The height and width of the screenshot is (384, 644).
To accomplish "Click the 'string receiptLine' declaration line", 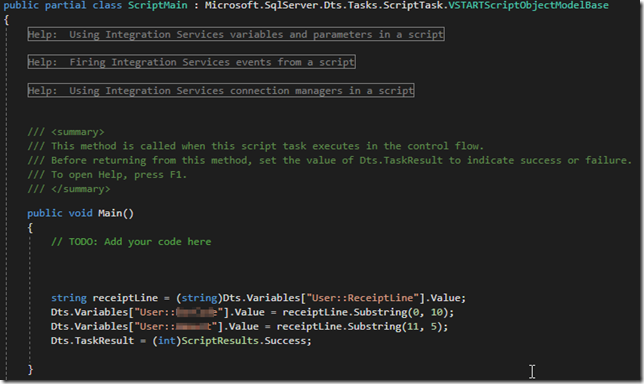I will (x=258, y=298).
